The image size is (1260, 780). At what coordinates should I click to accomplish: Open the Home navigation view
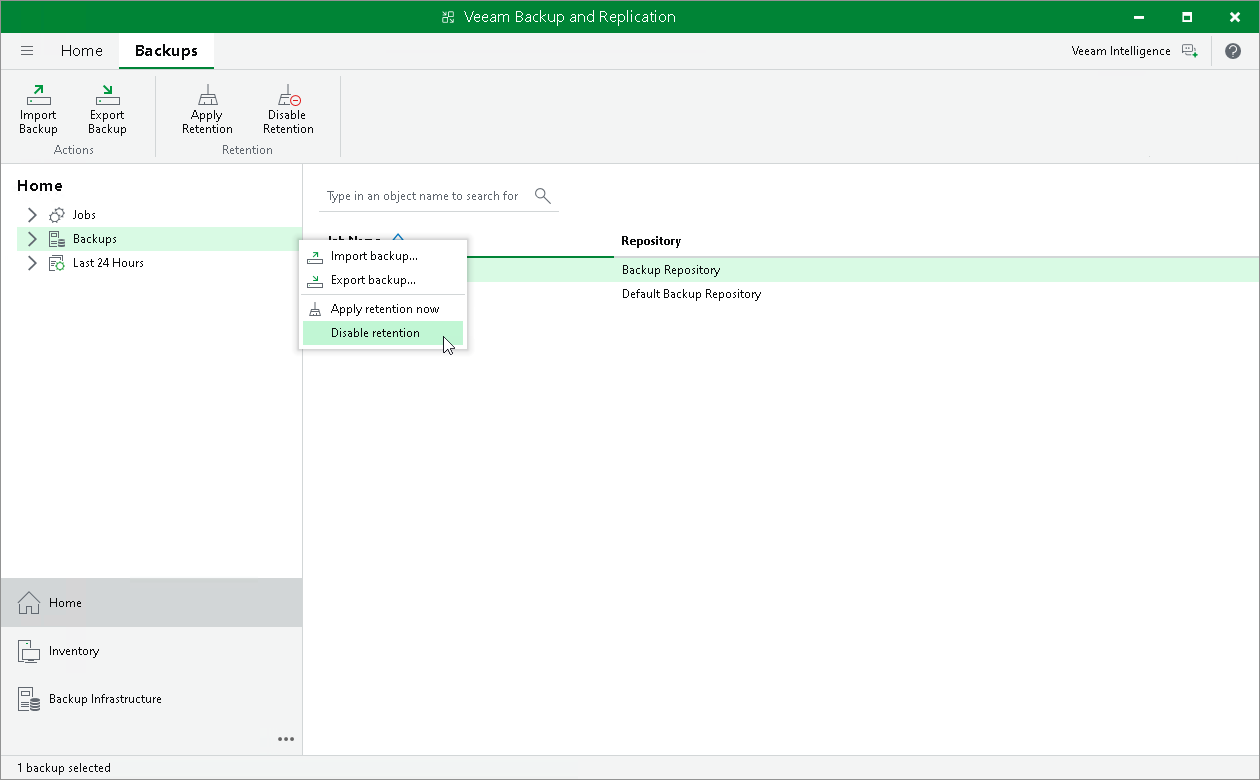click(151, 603)
